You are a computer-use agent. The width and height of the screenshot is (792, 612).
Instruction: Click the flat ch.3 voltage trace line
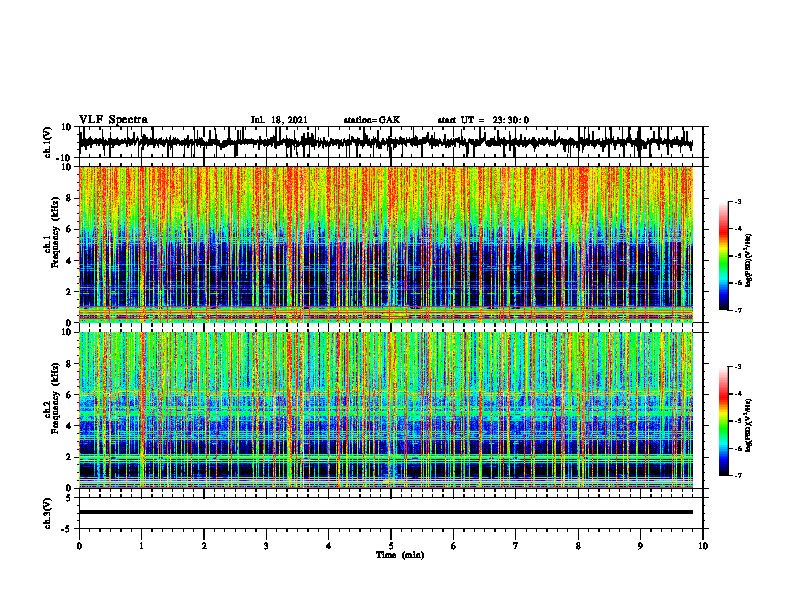click(385, 512)
